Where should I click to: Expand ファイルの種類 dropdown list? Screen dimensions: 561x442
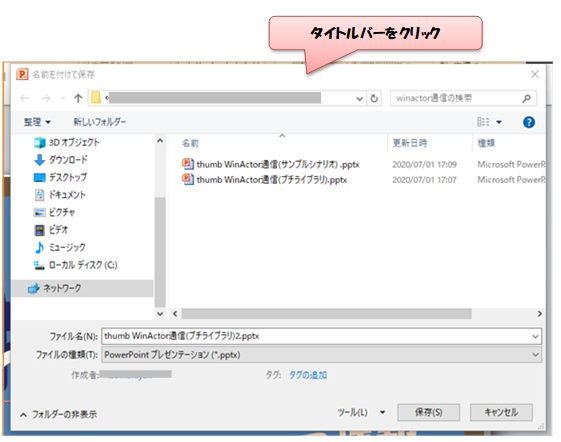pyautogui.click(x=535, y=355)
